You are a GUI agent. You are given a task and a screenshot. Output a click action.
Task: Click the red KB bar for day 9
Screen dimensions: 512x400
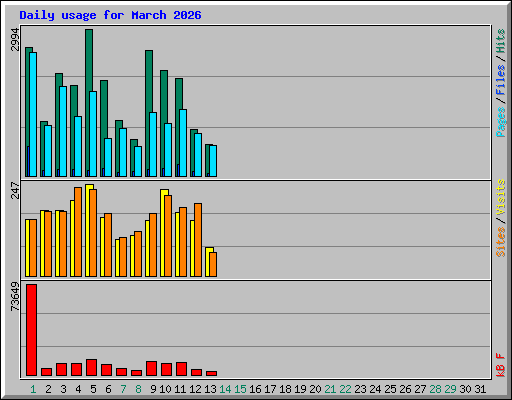coord(151,369)
